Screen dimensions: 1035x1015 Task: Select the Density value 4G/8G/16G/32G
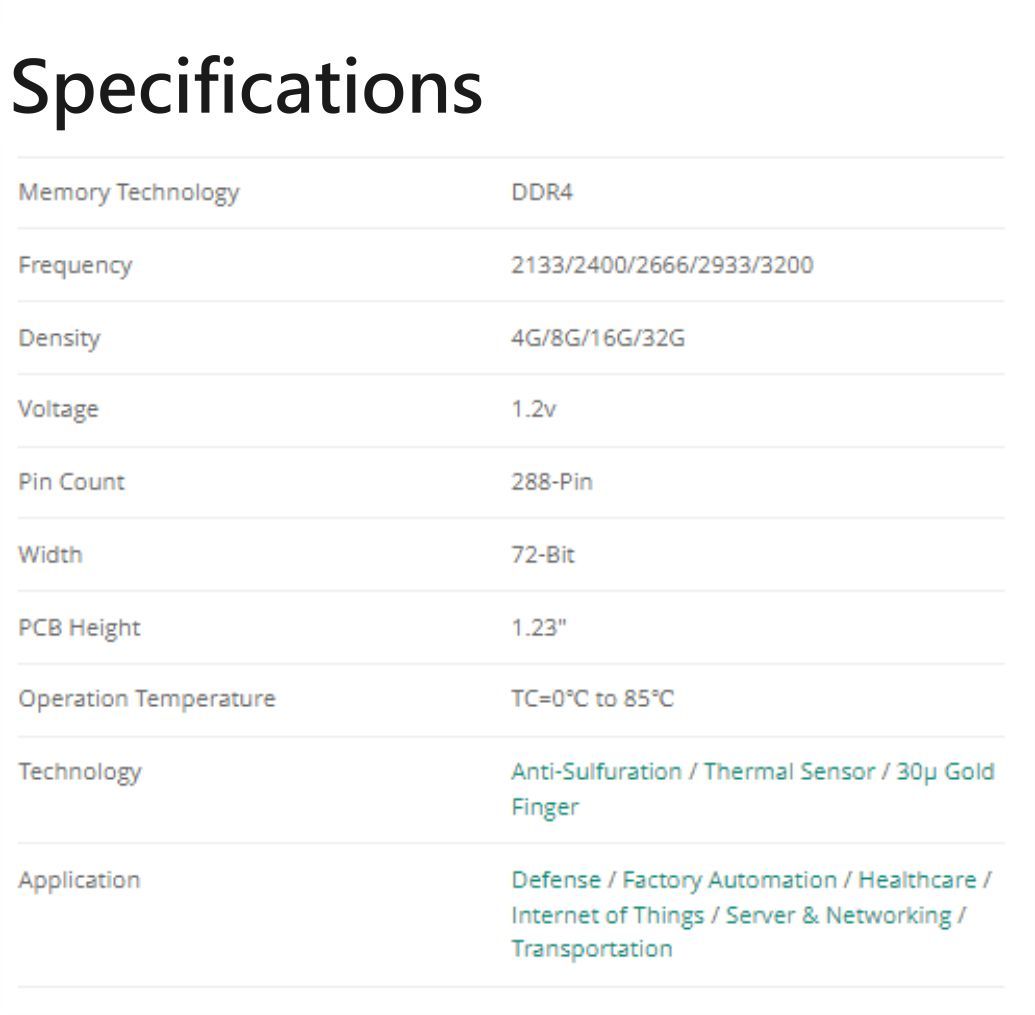click(598, 338)
